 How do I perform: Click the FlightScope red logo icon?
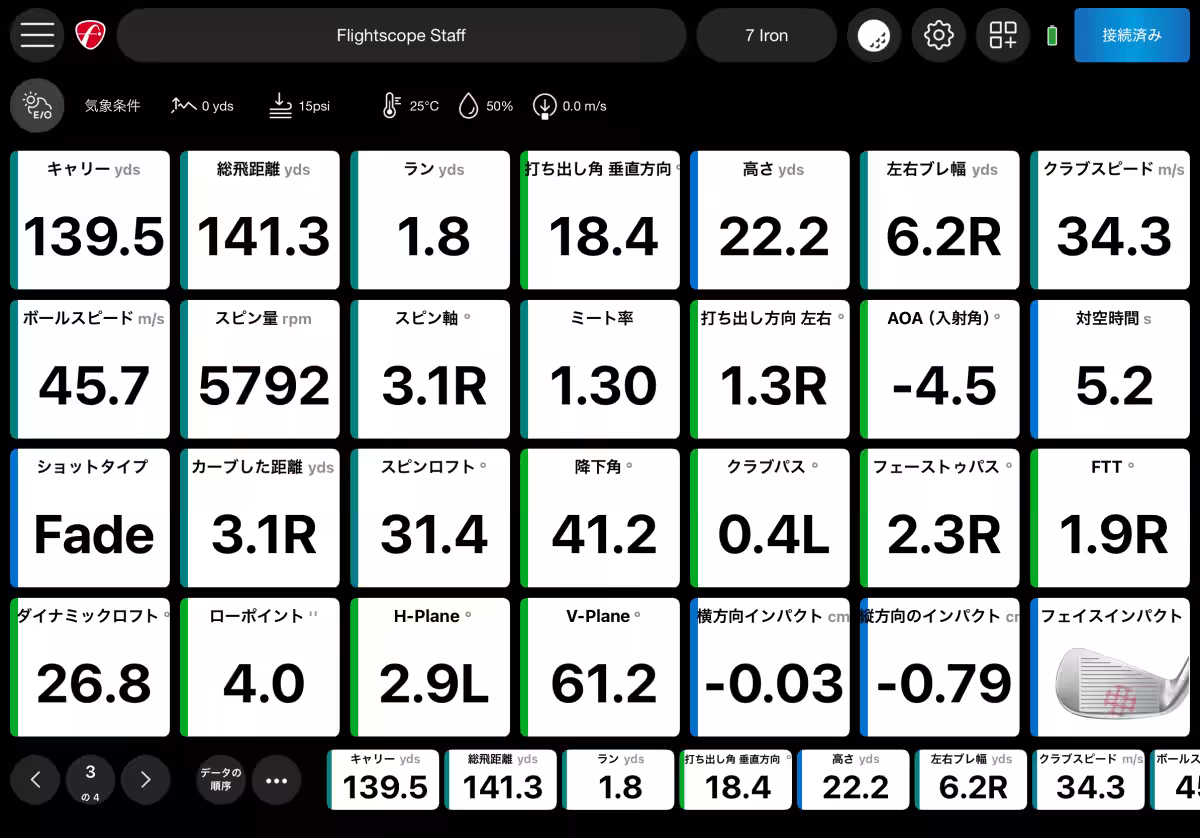(91, 35)
